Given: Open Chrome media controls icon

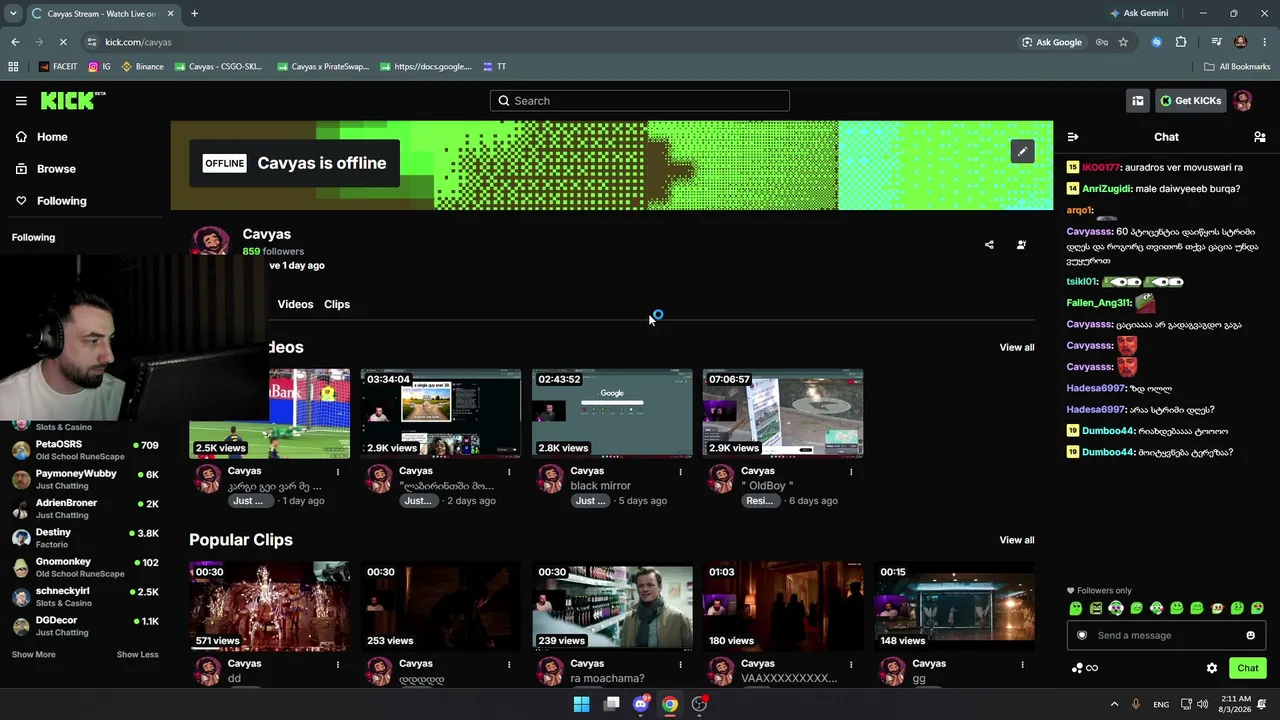Looking at the screenshot, I should pos(1216,42).
